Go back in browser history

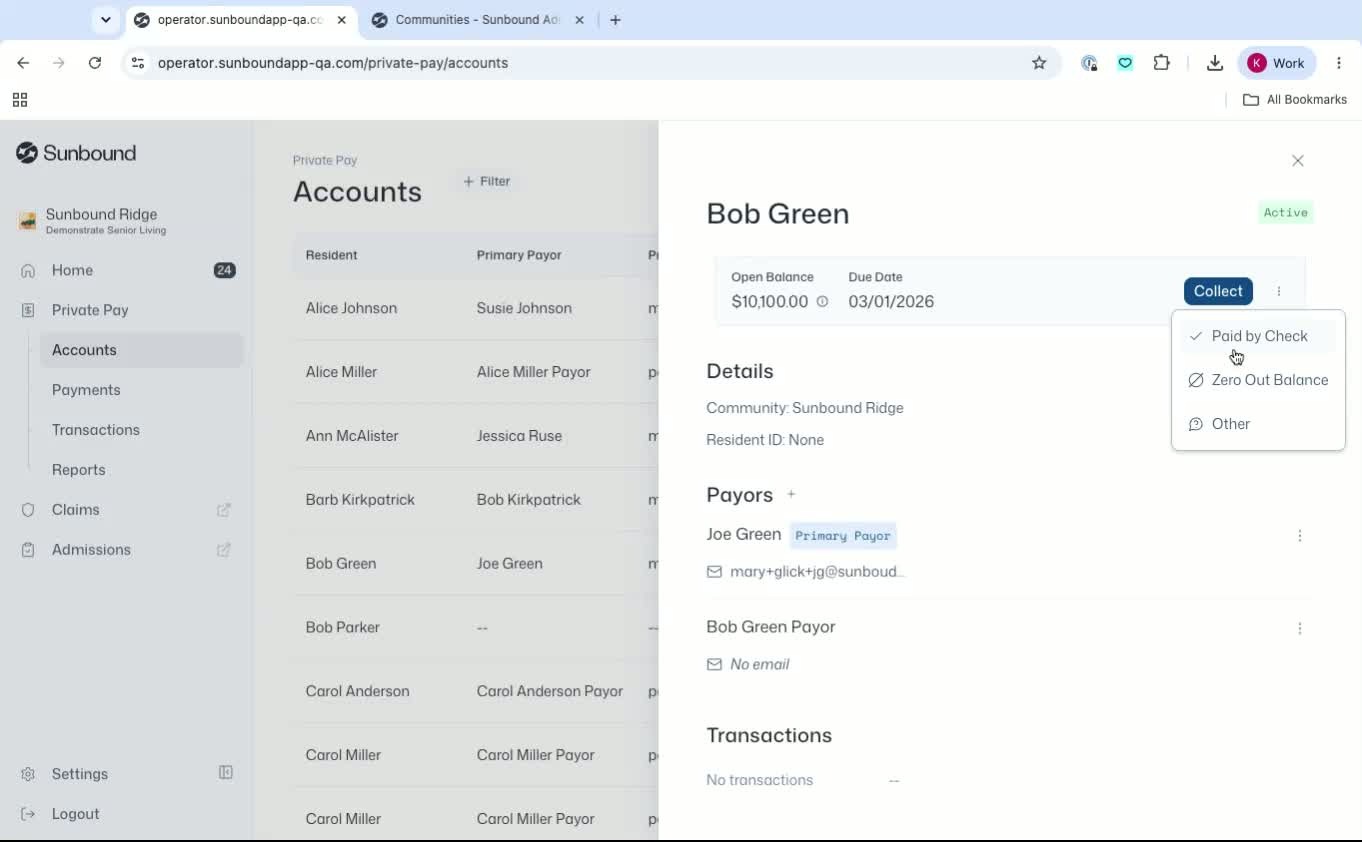[23, 63]
